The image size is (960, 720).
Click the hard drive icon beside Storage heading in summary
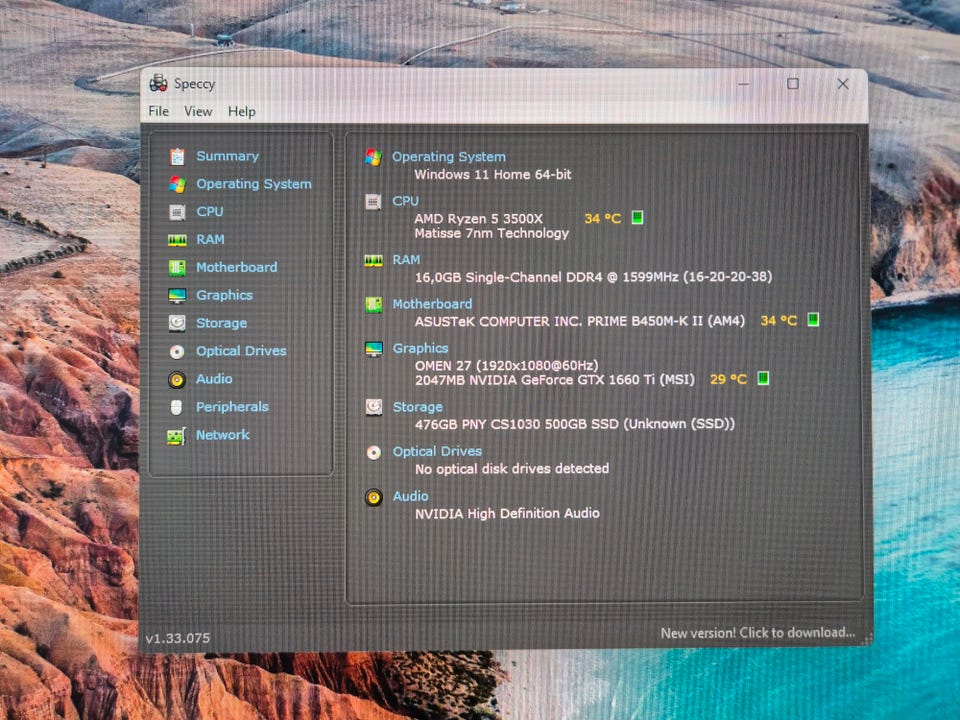pyautogui.click(x=373, y=407)
